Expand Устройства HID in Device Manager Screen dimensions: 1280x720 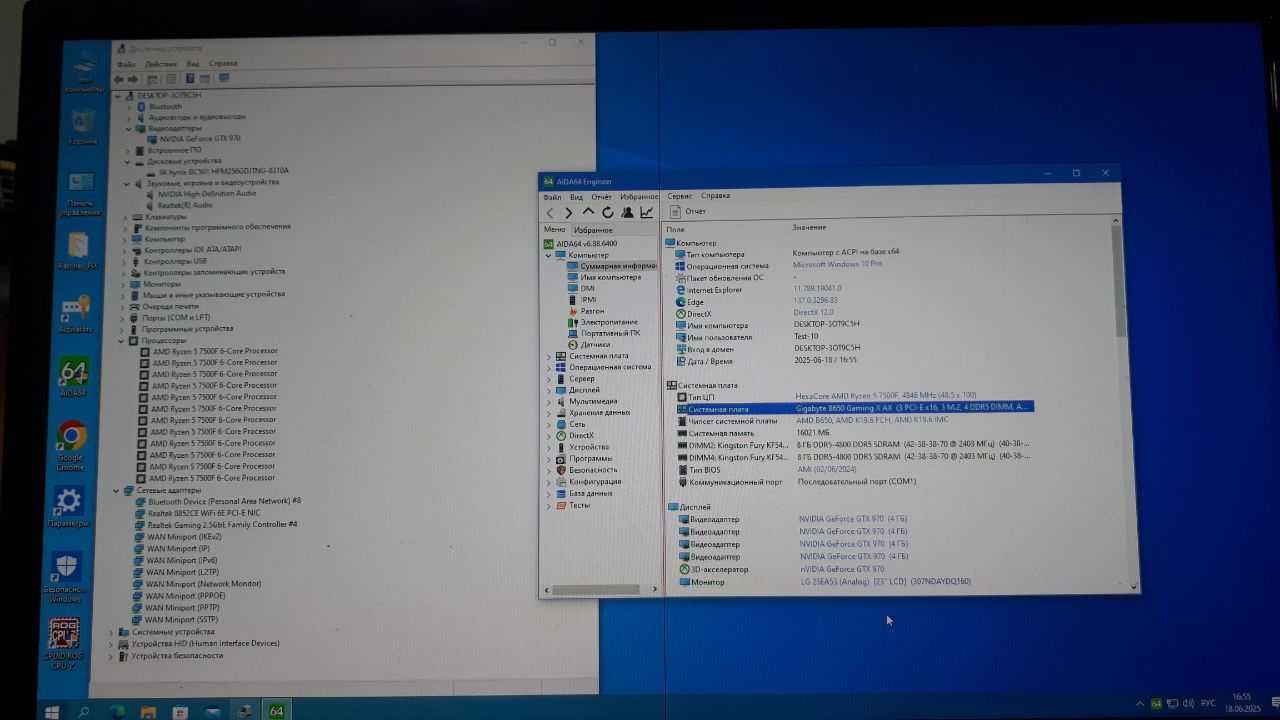point(111,643)
